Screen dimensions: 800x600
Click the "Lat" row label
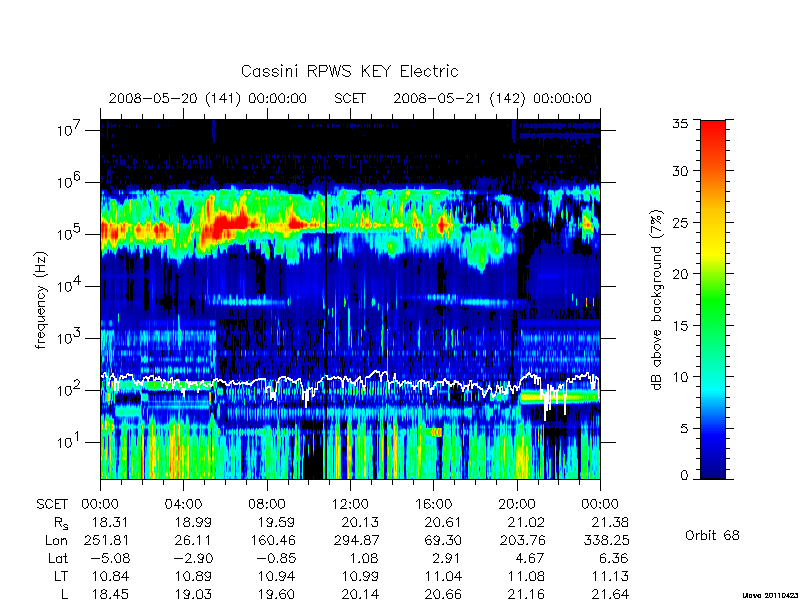(x=58, y=558)
